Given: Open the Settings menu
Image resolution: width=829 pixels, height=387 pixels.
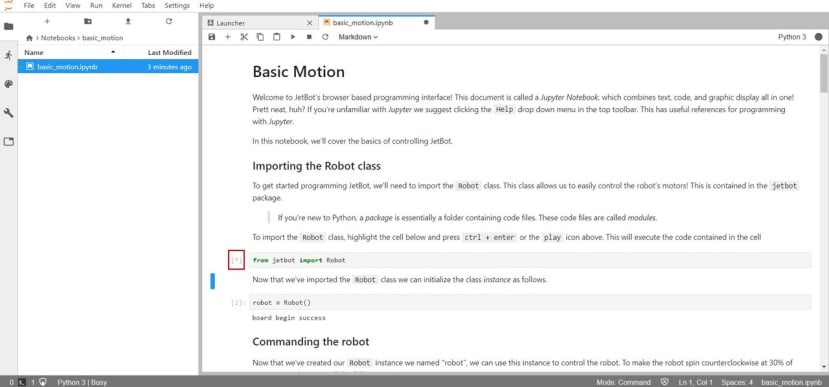Looking at the screenshot, I should coord(177,5).
